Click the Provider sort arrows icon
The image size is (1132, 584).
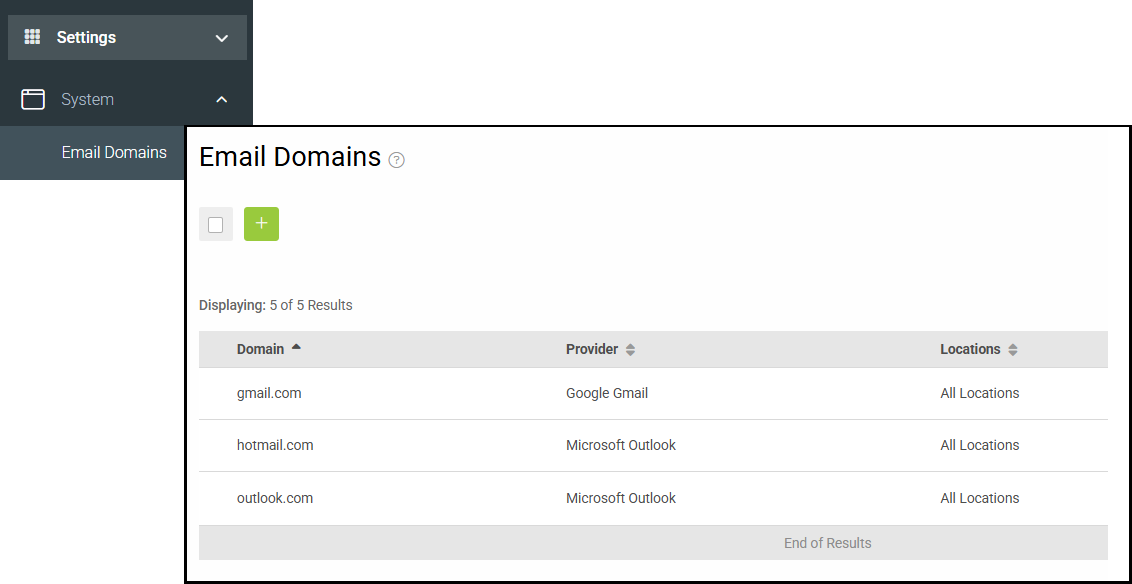pyautogui.click(x=630, y=349)
